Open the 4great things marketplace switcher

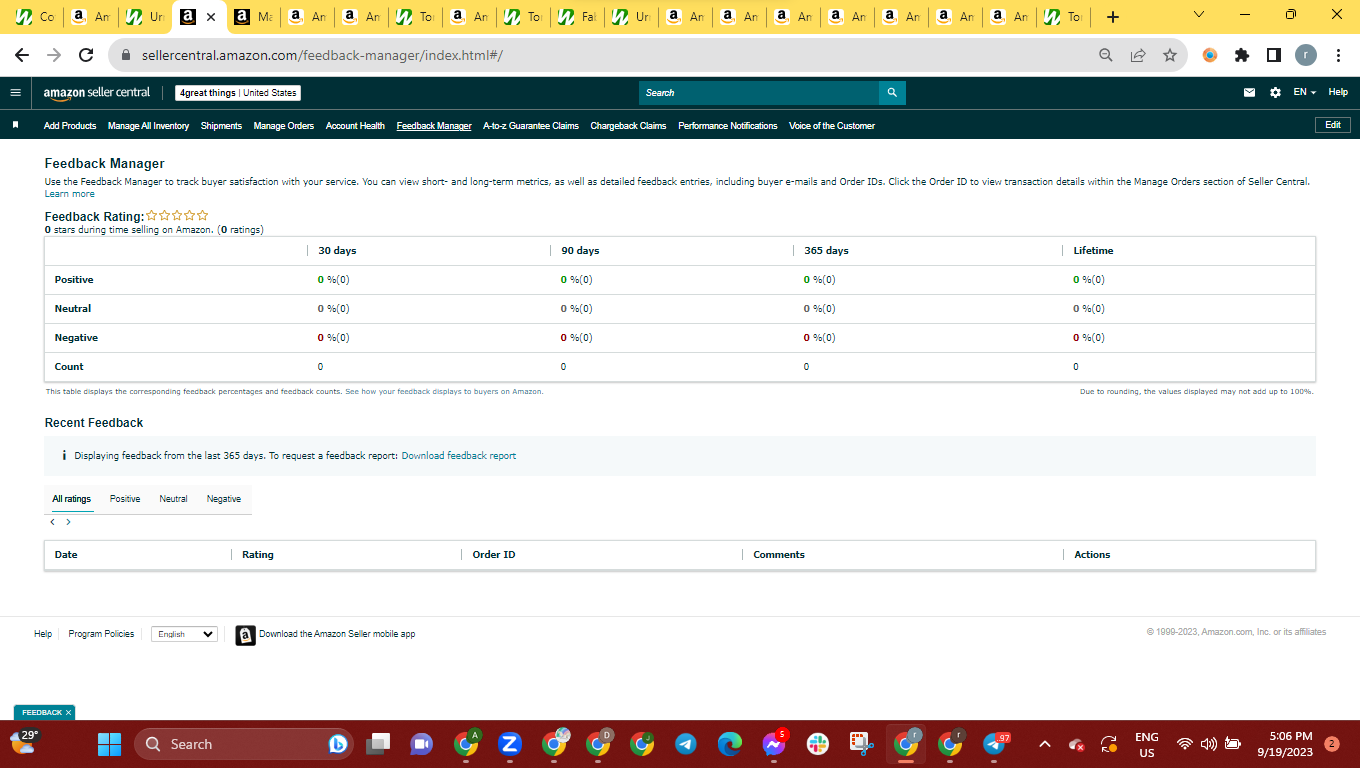click(x=238, y=93)
